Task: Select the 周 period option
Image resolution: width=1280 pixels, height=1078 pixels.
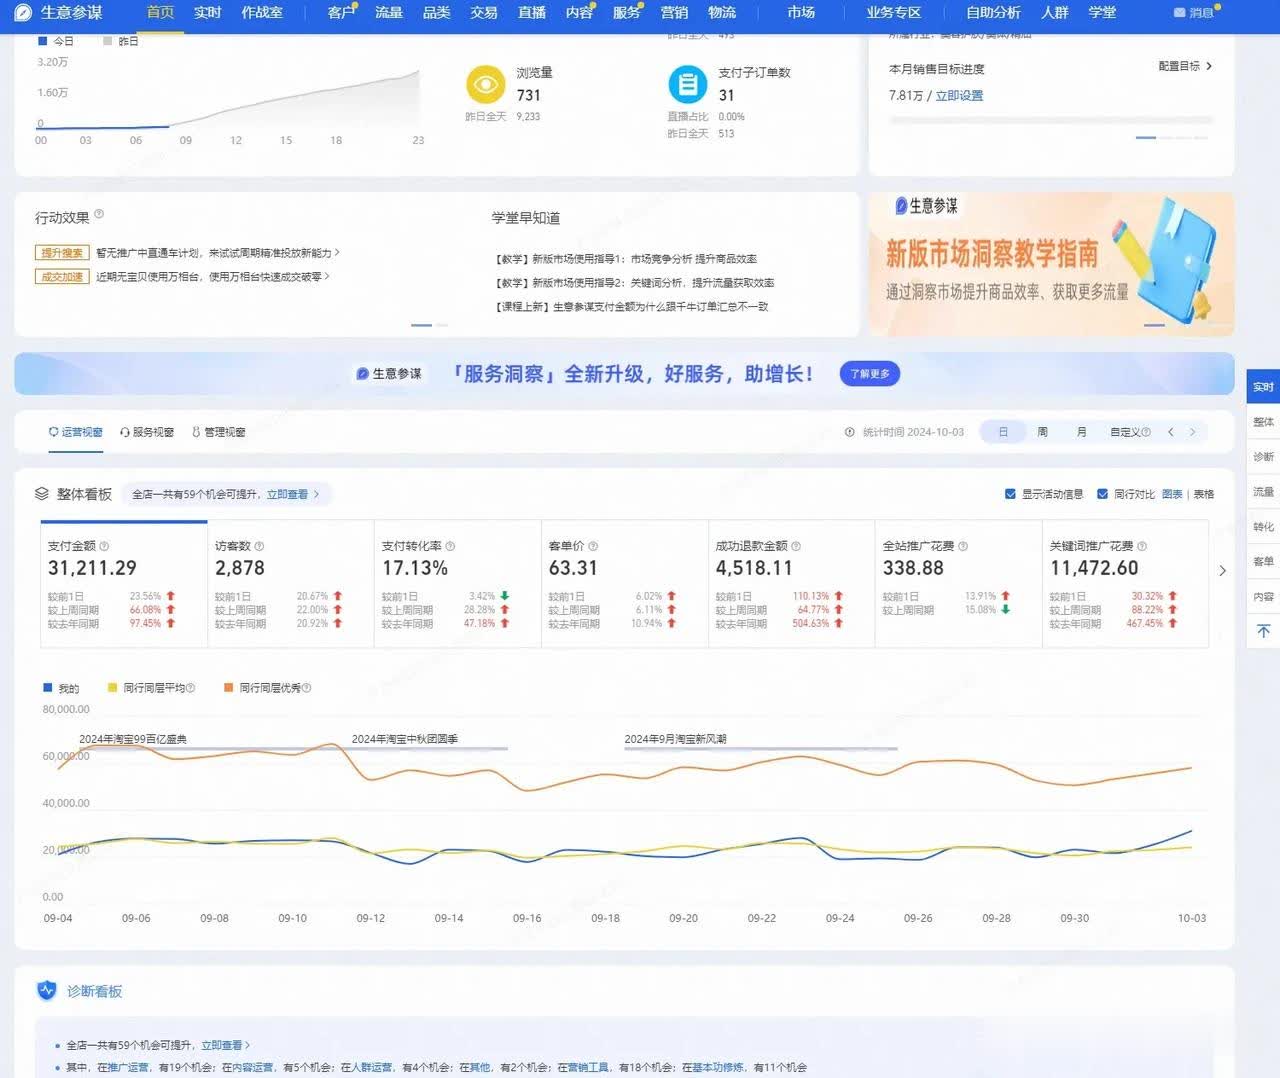Action: [1042, 432]
